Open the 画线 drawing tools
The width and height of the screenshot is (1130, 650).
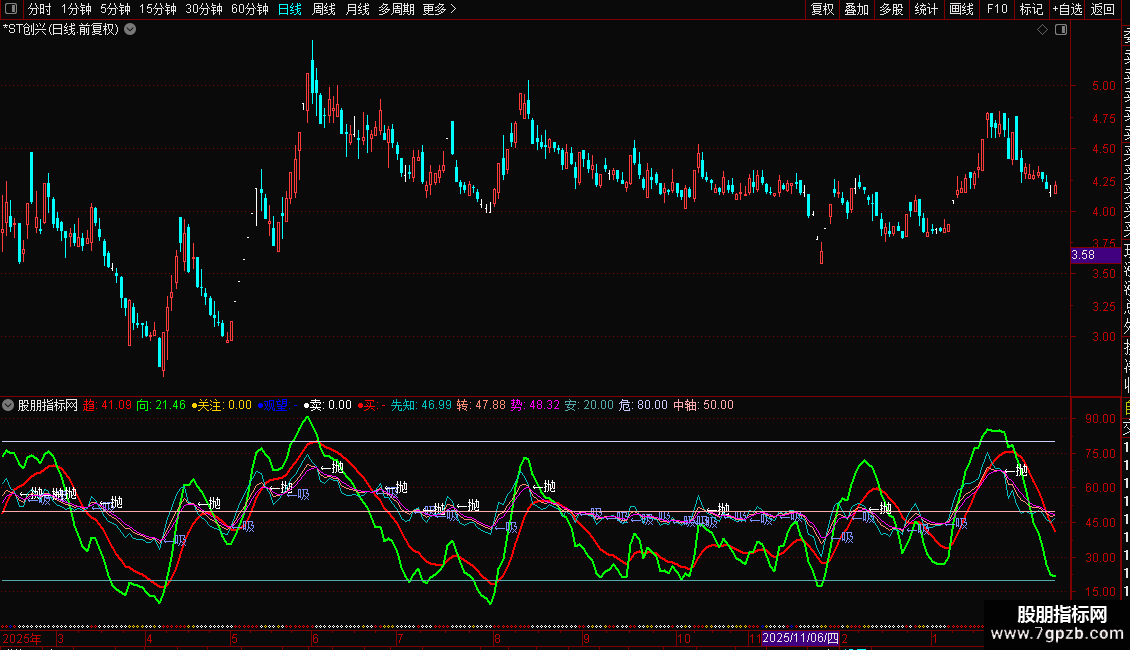tap(961, 9)
